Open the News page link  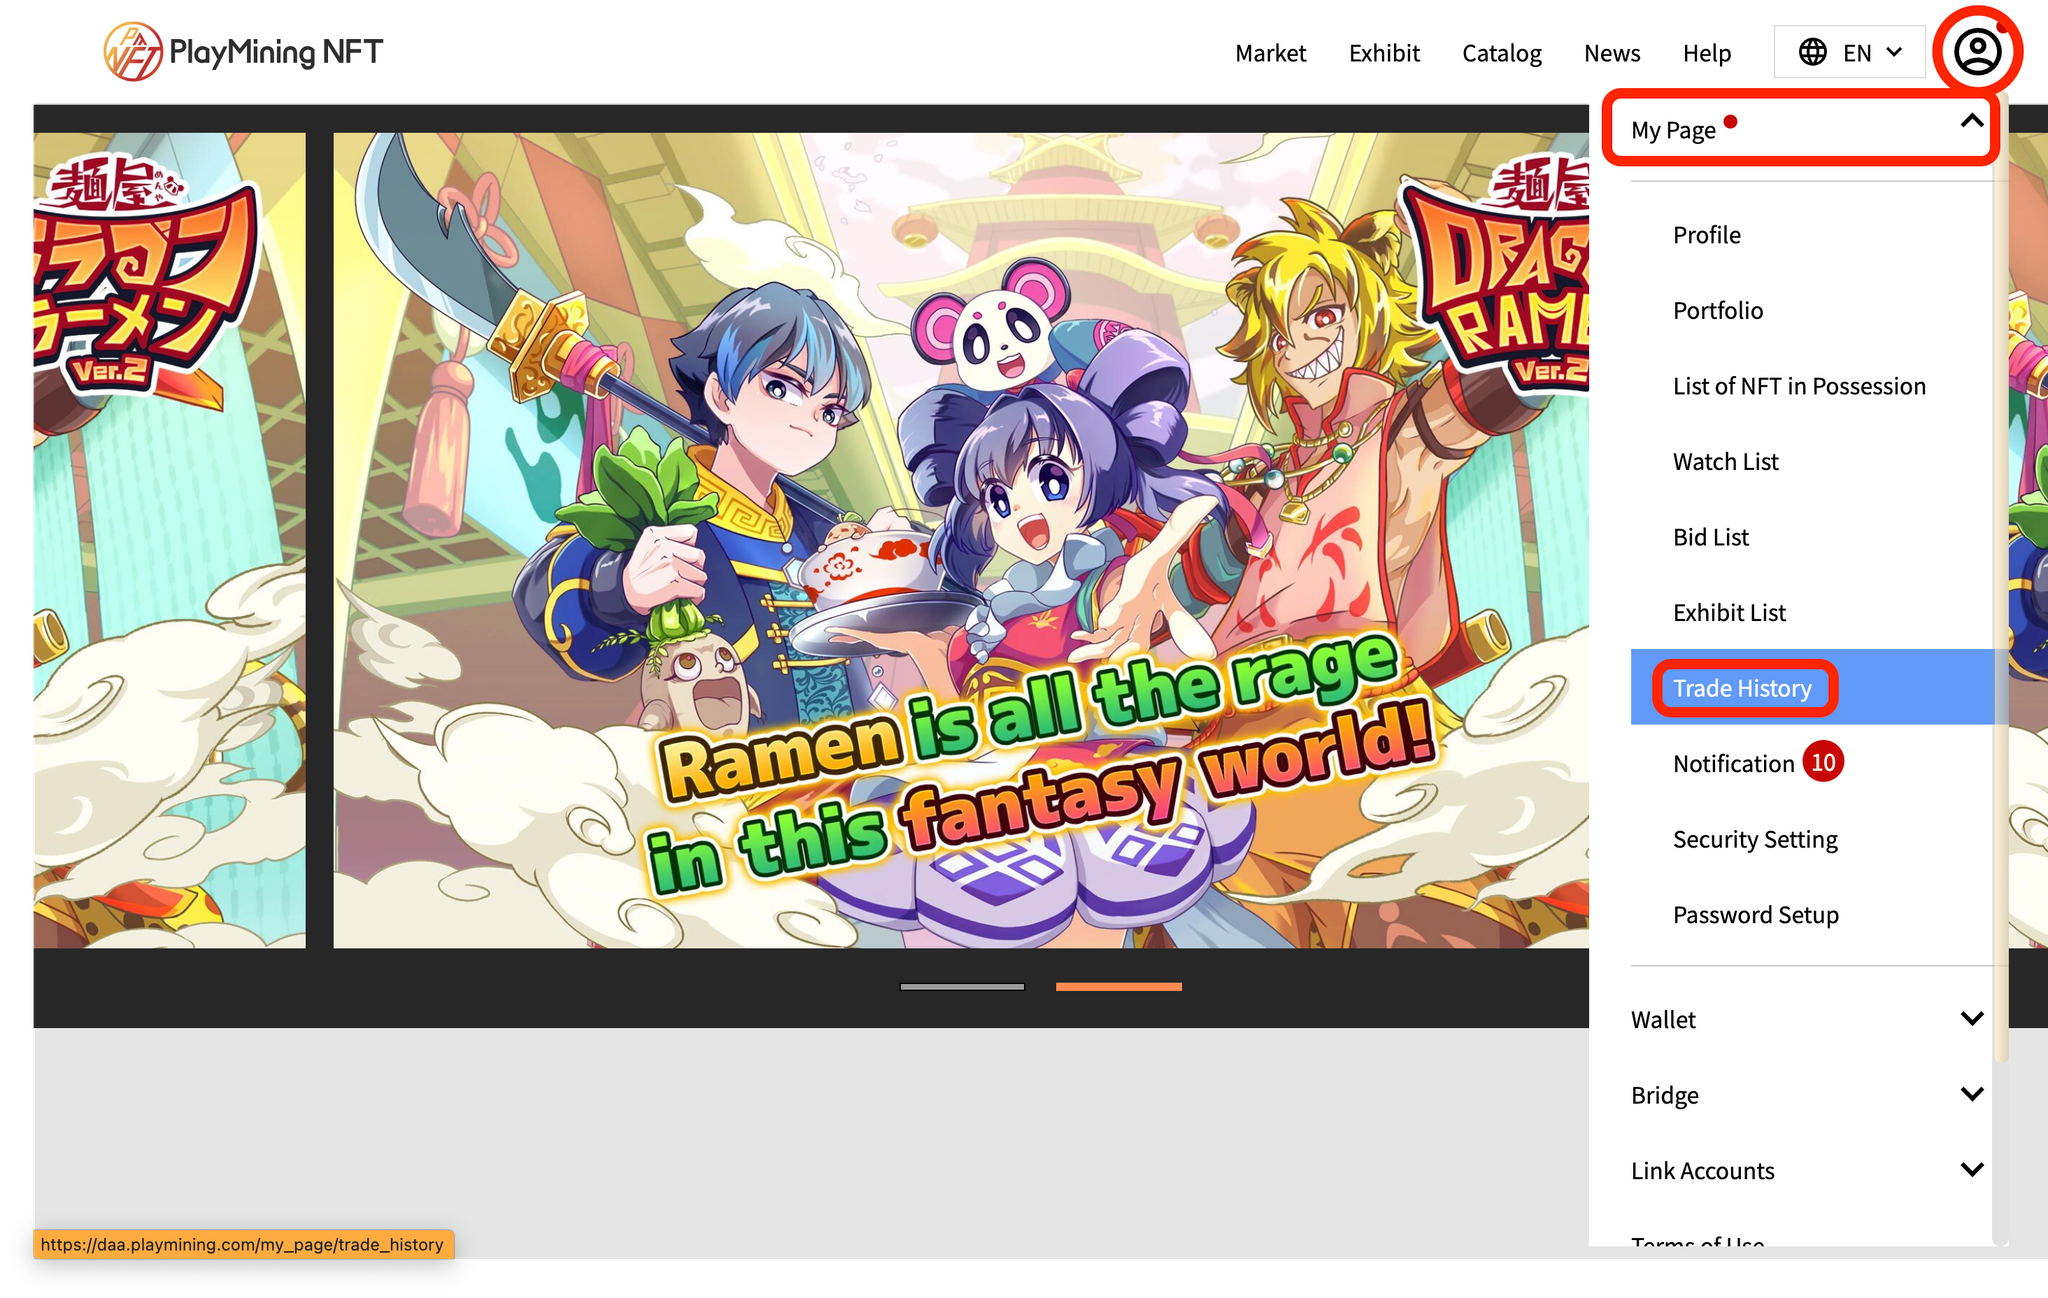[x=1611, y=53]
